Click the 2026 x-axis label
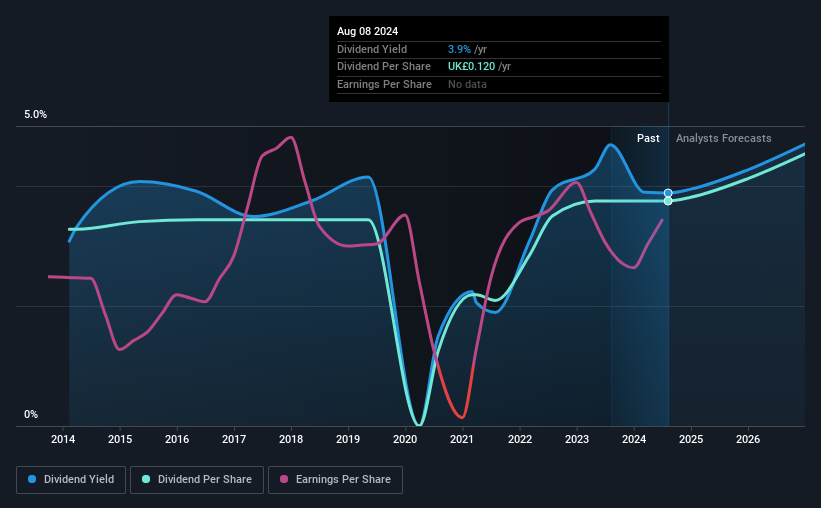 click(748, 439)
